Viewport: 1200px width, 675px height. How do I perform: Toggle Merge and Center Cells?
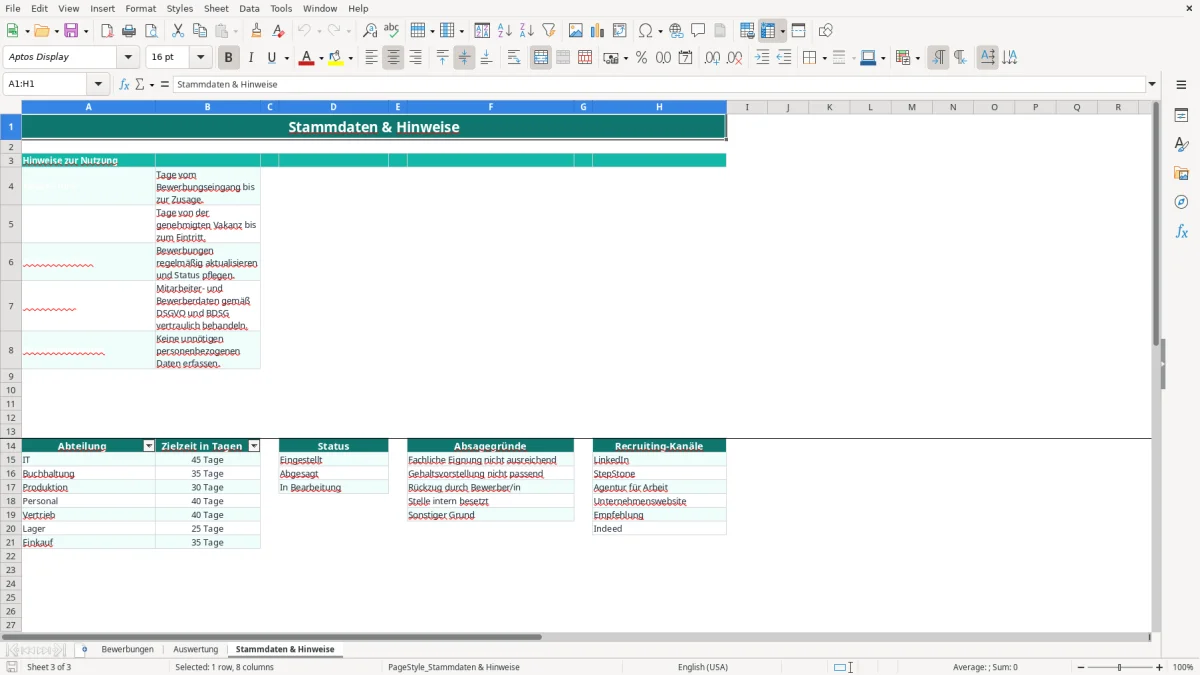[x=541, y=58]
